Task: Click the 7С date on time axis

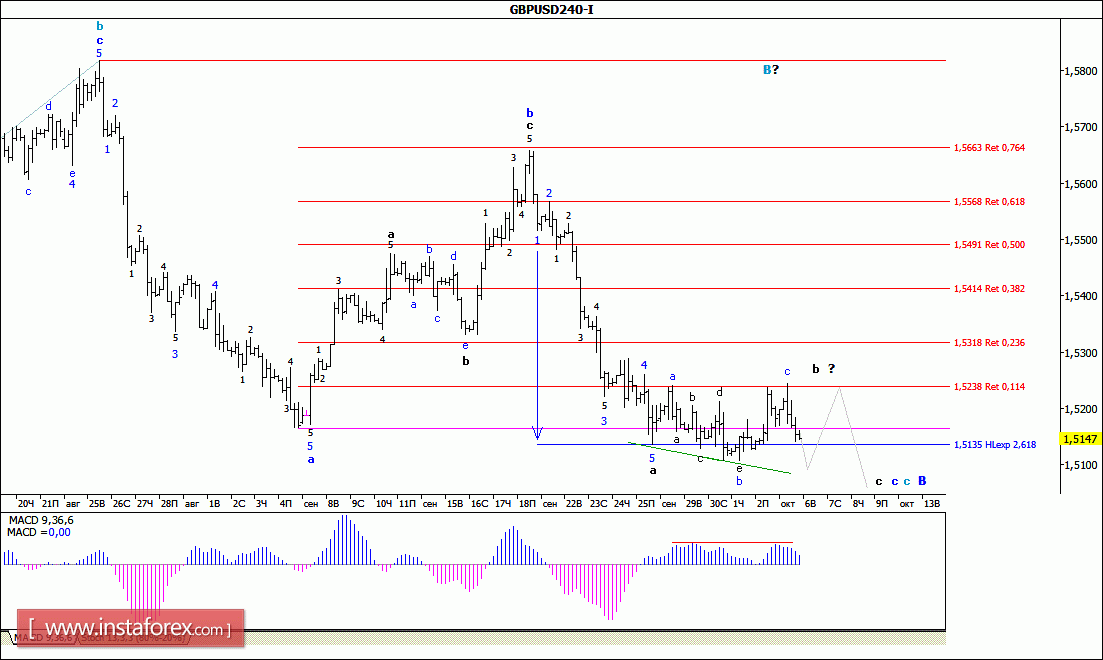Action: coord(835,503)
